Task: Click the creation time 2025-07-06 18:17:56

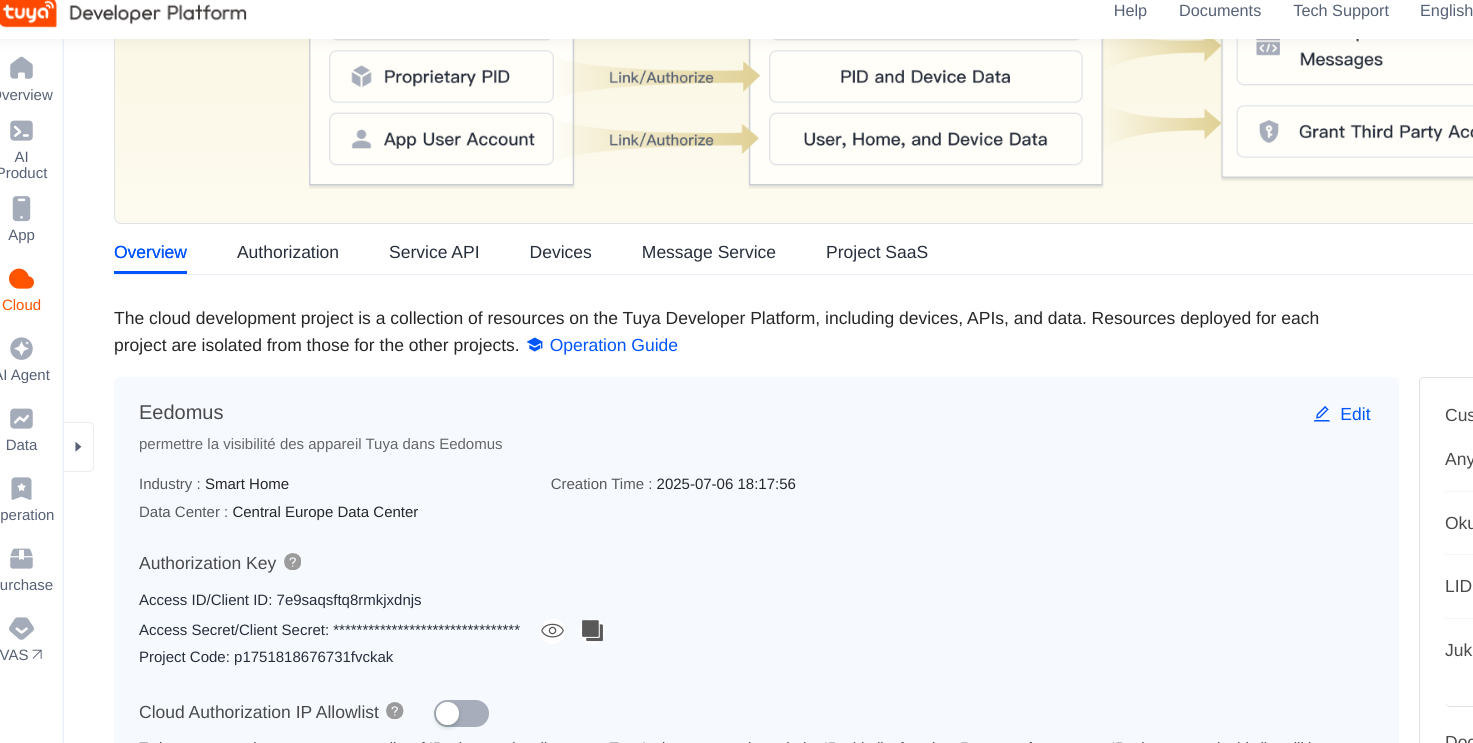Action: point(726,484)
